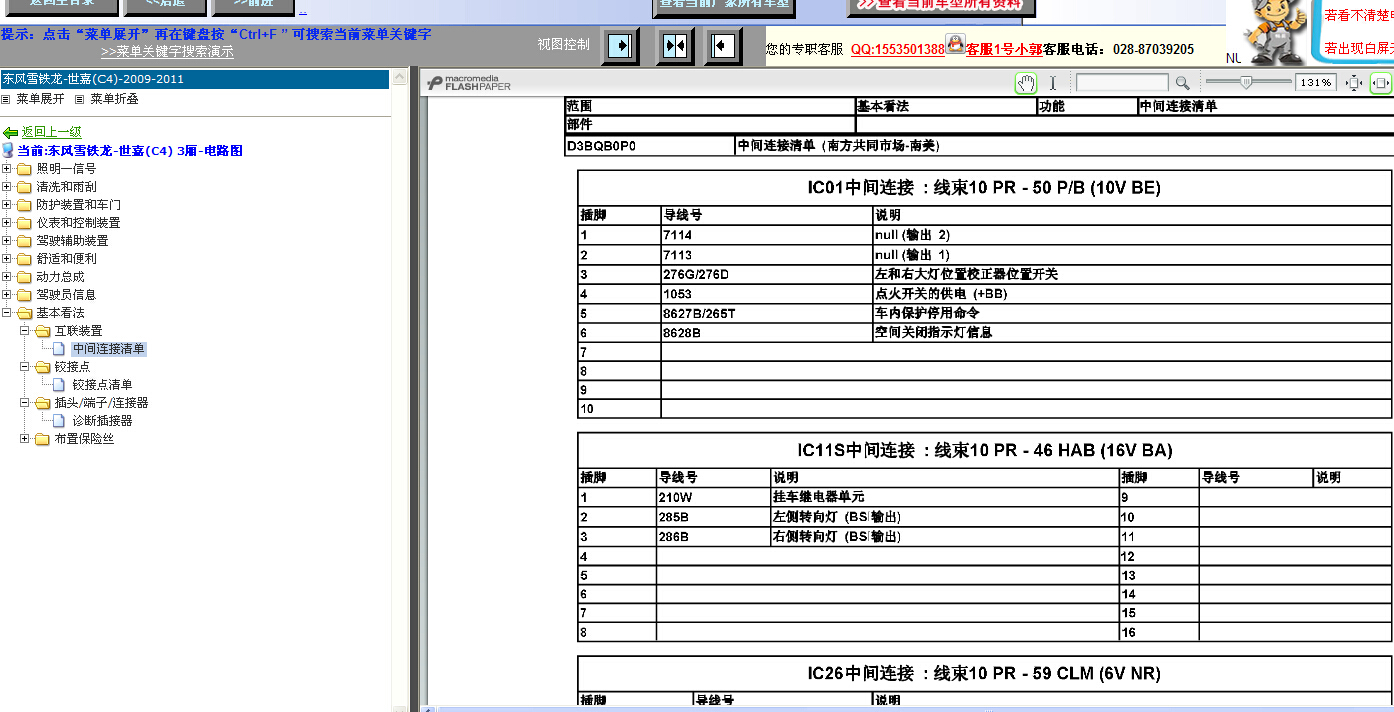Click the 防护装置和车门 folder icon
The image size is (1394, 712).
25,205
